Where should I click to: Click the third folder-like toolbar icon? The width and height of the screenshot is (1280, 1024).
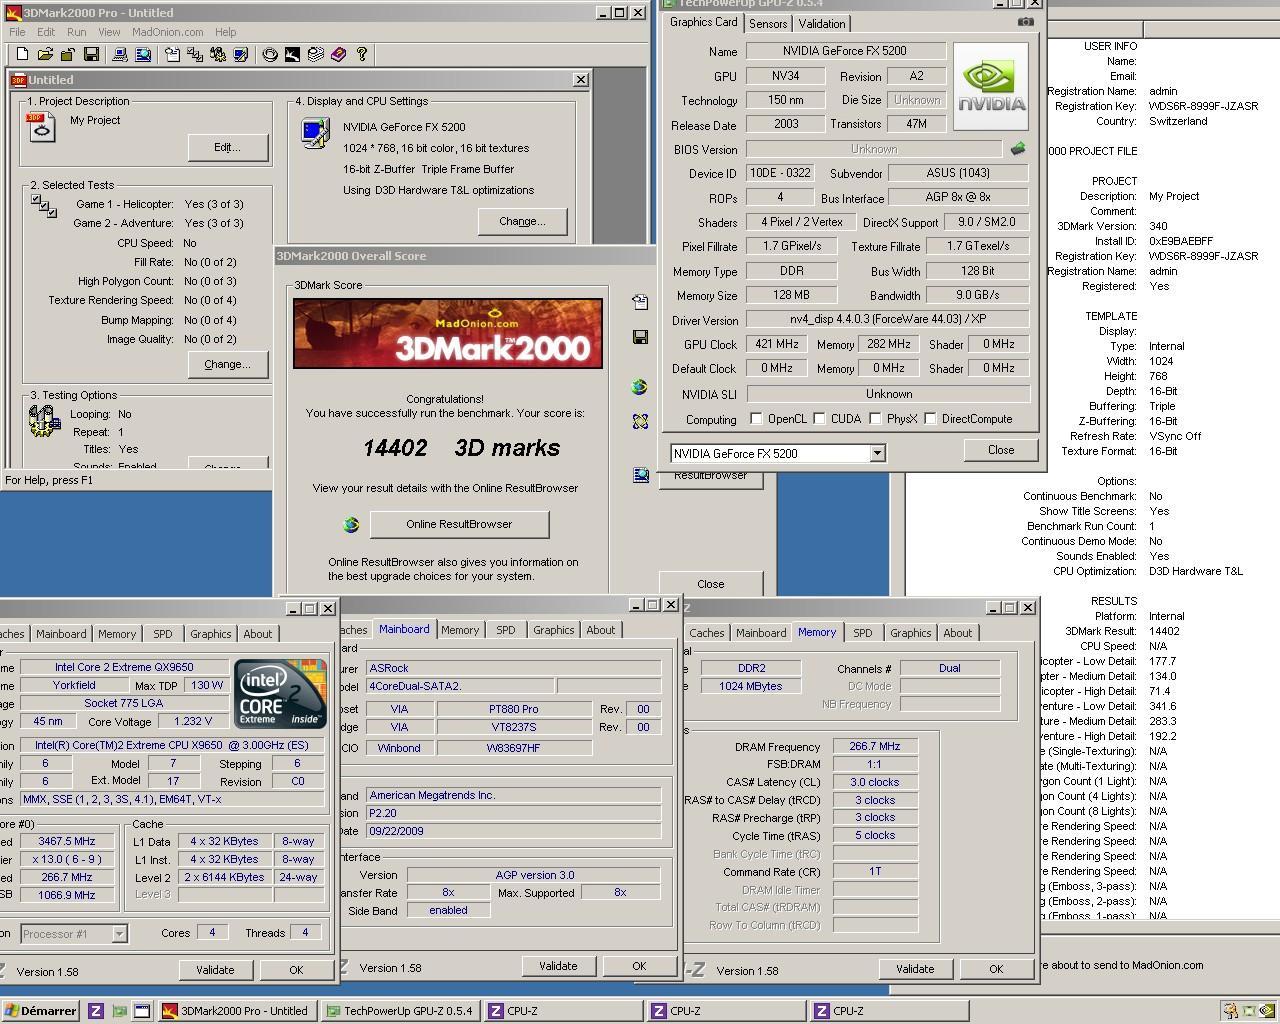point(68,54)
